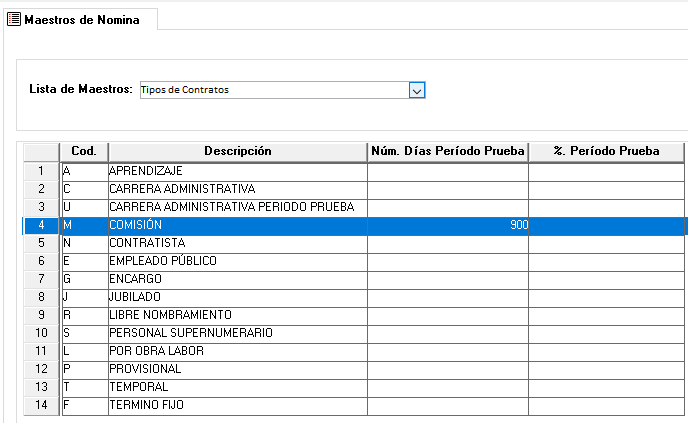Select code cell L for POR OBRA LABOR
688x423 pixels.
pos(84,351)
